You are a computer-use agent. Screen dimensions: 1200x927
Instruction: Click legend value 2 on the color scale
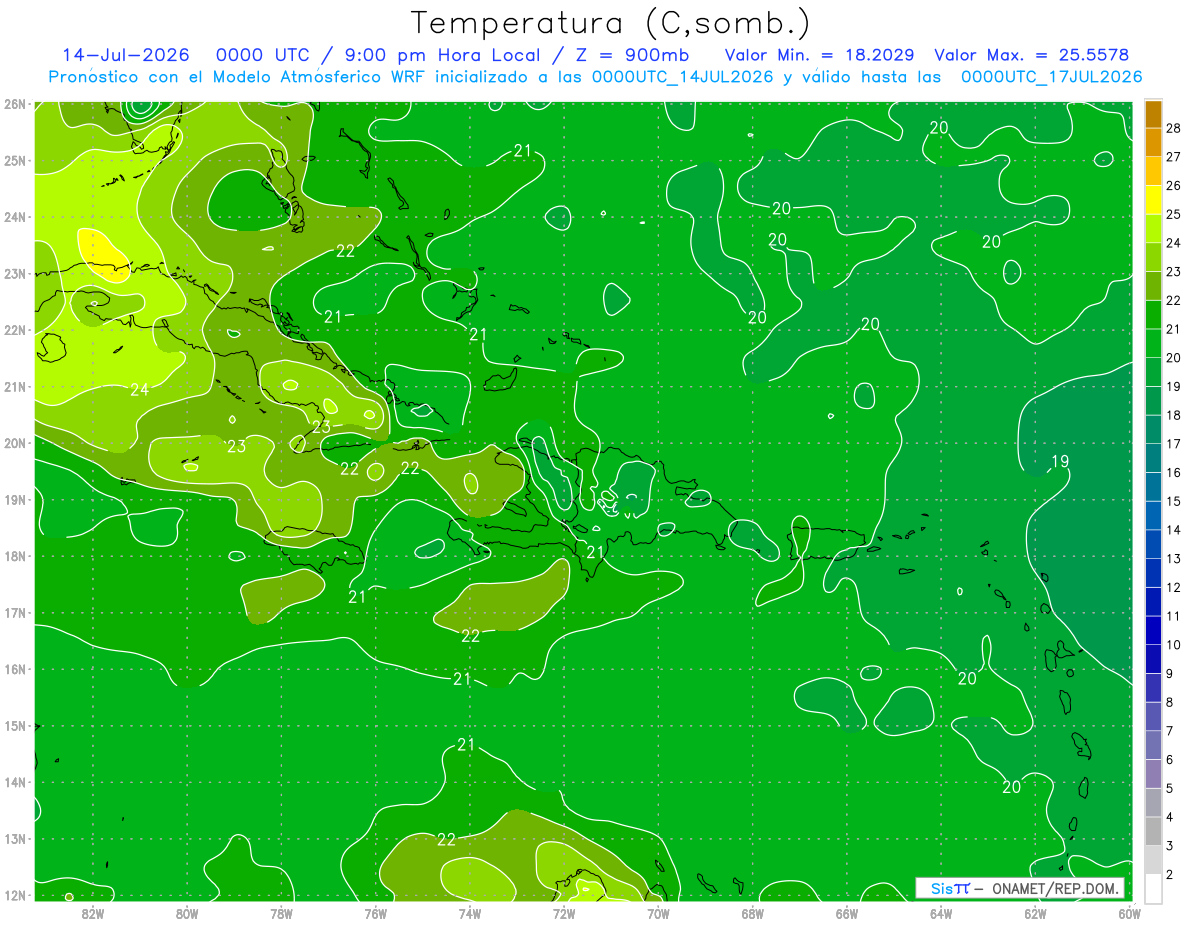pos(1170,876)
